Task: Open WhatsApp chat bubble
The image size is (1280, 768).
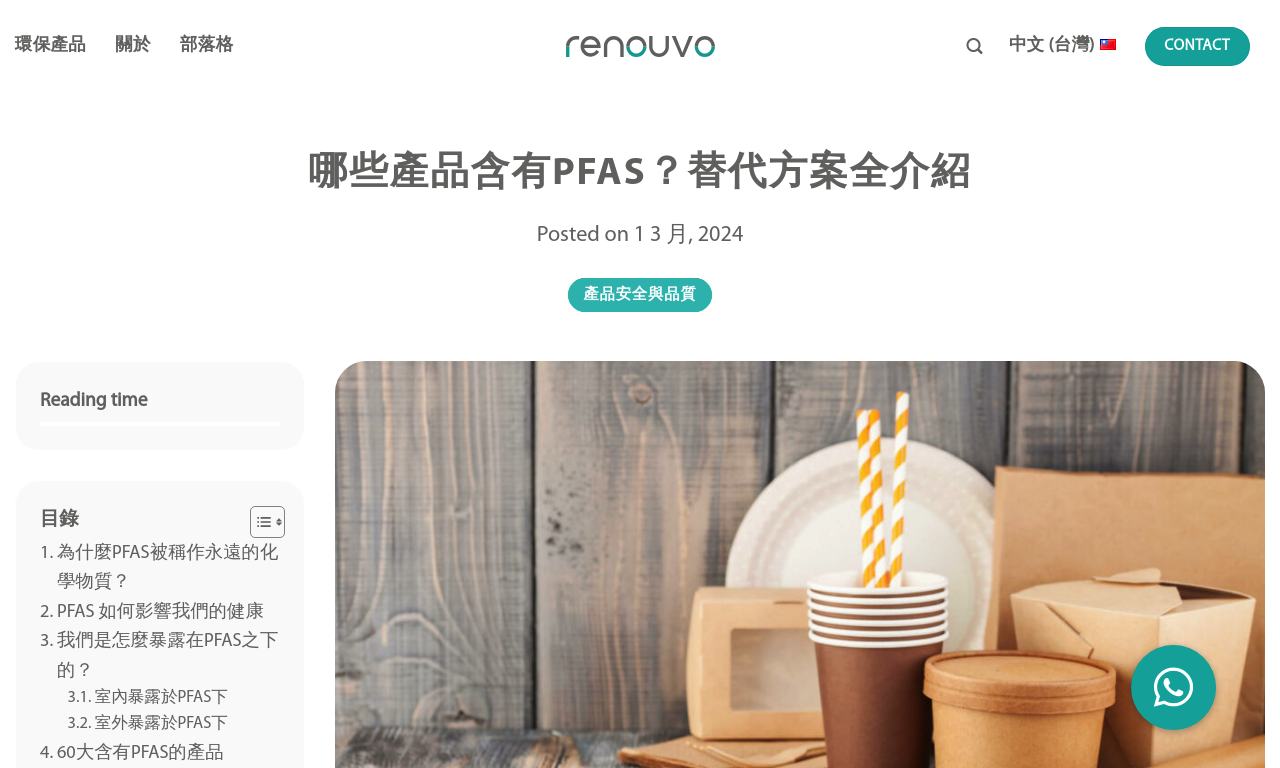Action: [x=1173, y=687]
